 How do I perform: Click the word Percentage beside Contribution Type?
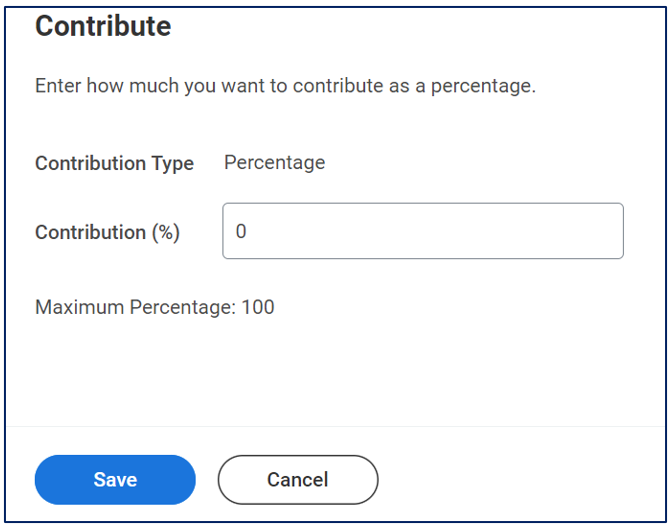274,162
